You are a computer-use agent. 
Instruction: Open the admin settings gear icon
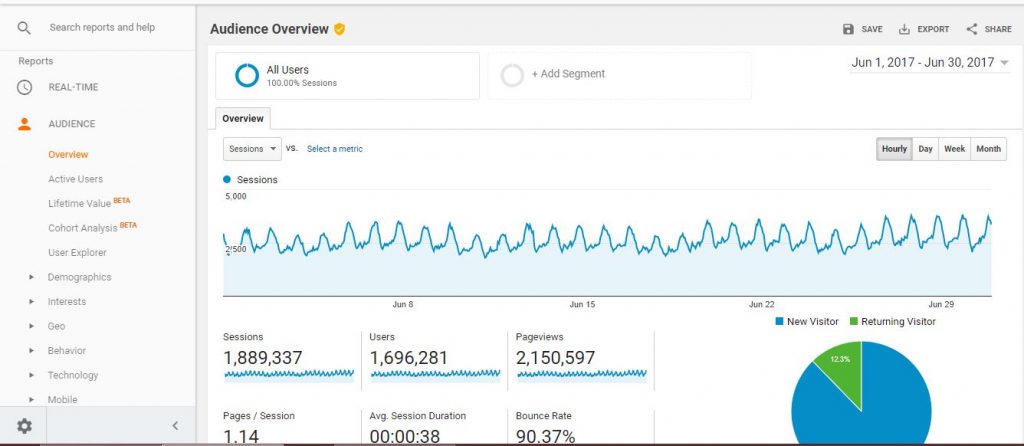click(x=24, y=426)
